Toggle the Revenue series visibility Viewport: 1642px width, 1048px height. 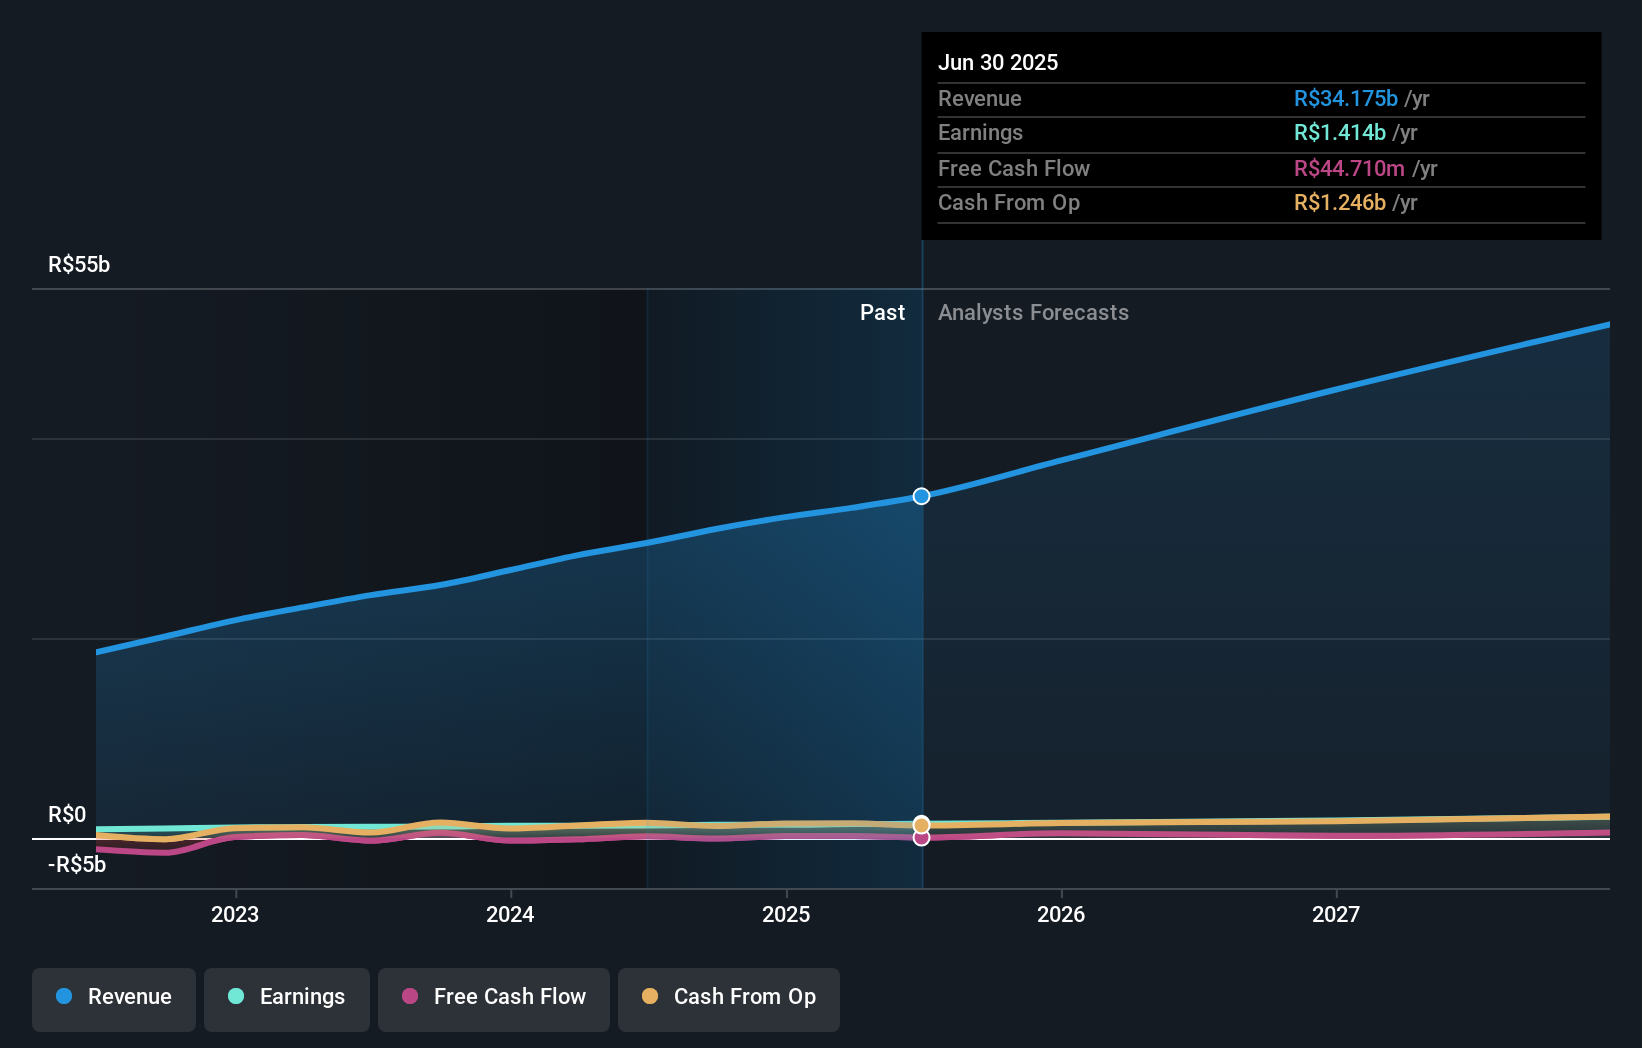(113, 997)
